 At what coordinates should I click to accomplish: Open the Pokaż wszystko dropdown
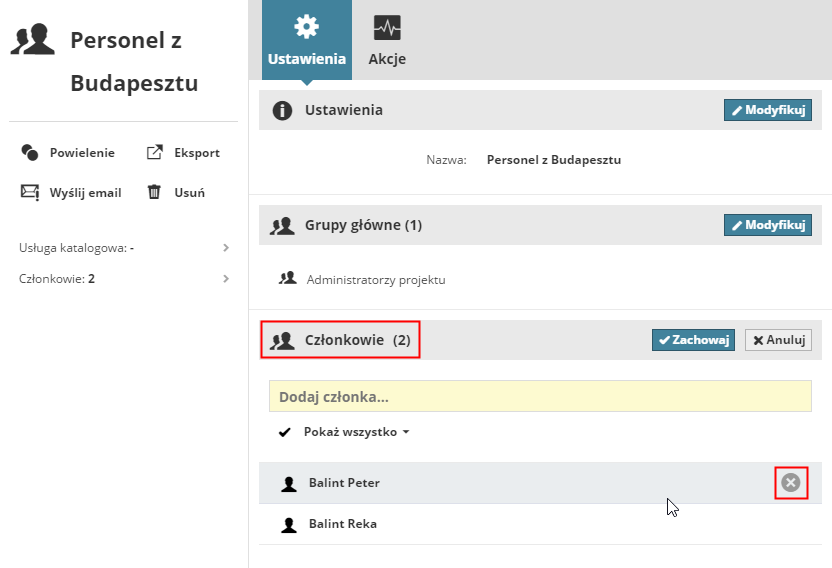[x=356, y=433]
